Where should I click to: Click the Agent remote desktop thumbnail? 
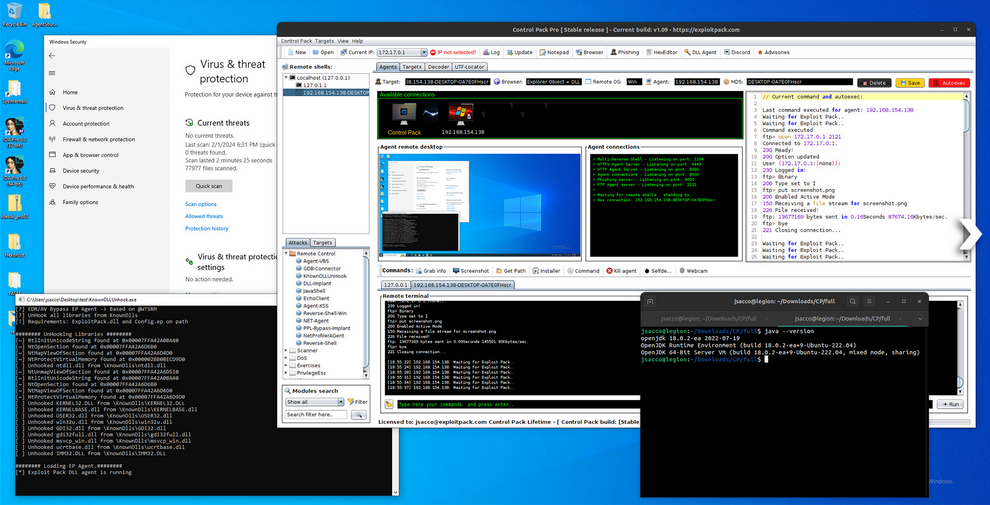(479, 205)
